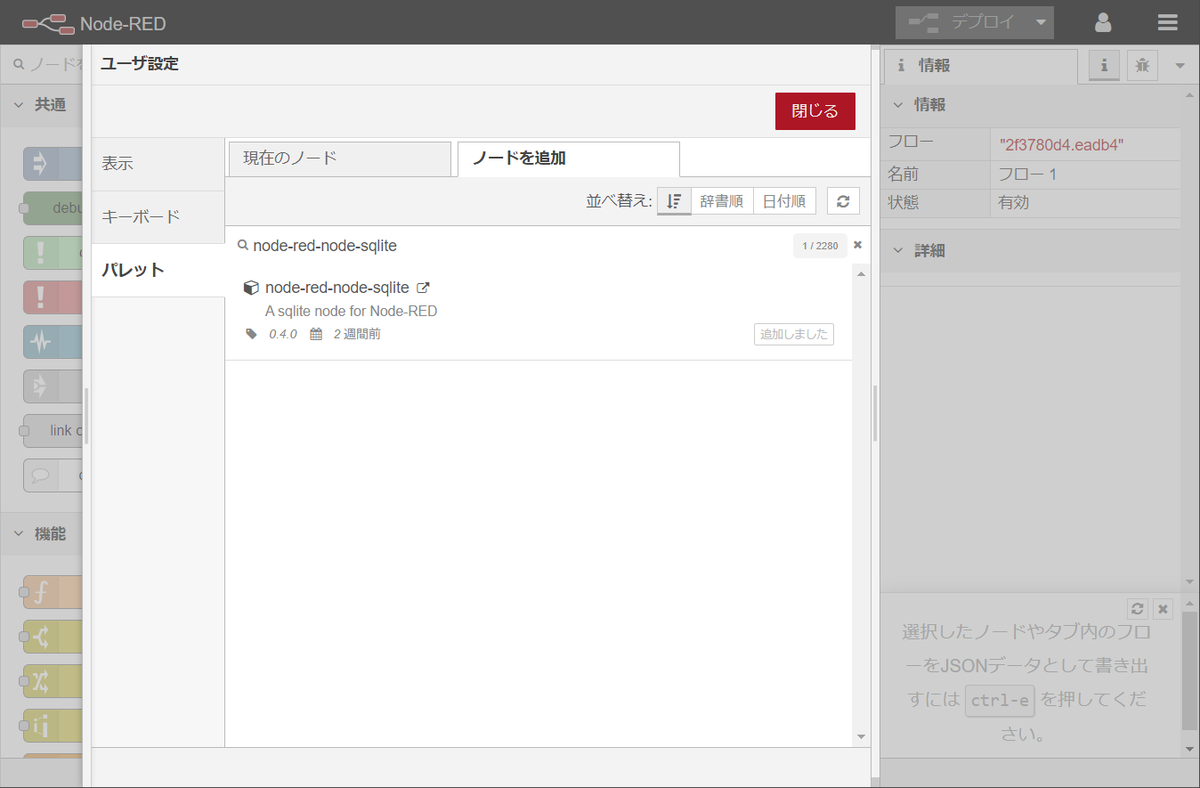Switch to the ノードを追加 tab

[568, 159]
